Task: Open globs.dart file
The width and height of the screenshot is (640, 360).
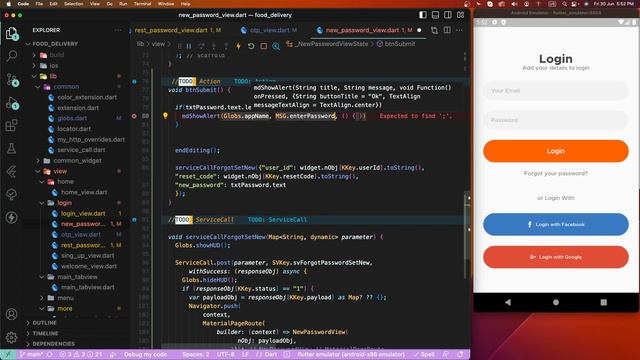Action: [72, 118]
